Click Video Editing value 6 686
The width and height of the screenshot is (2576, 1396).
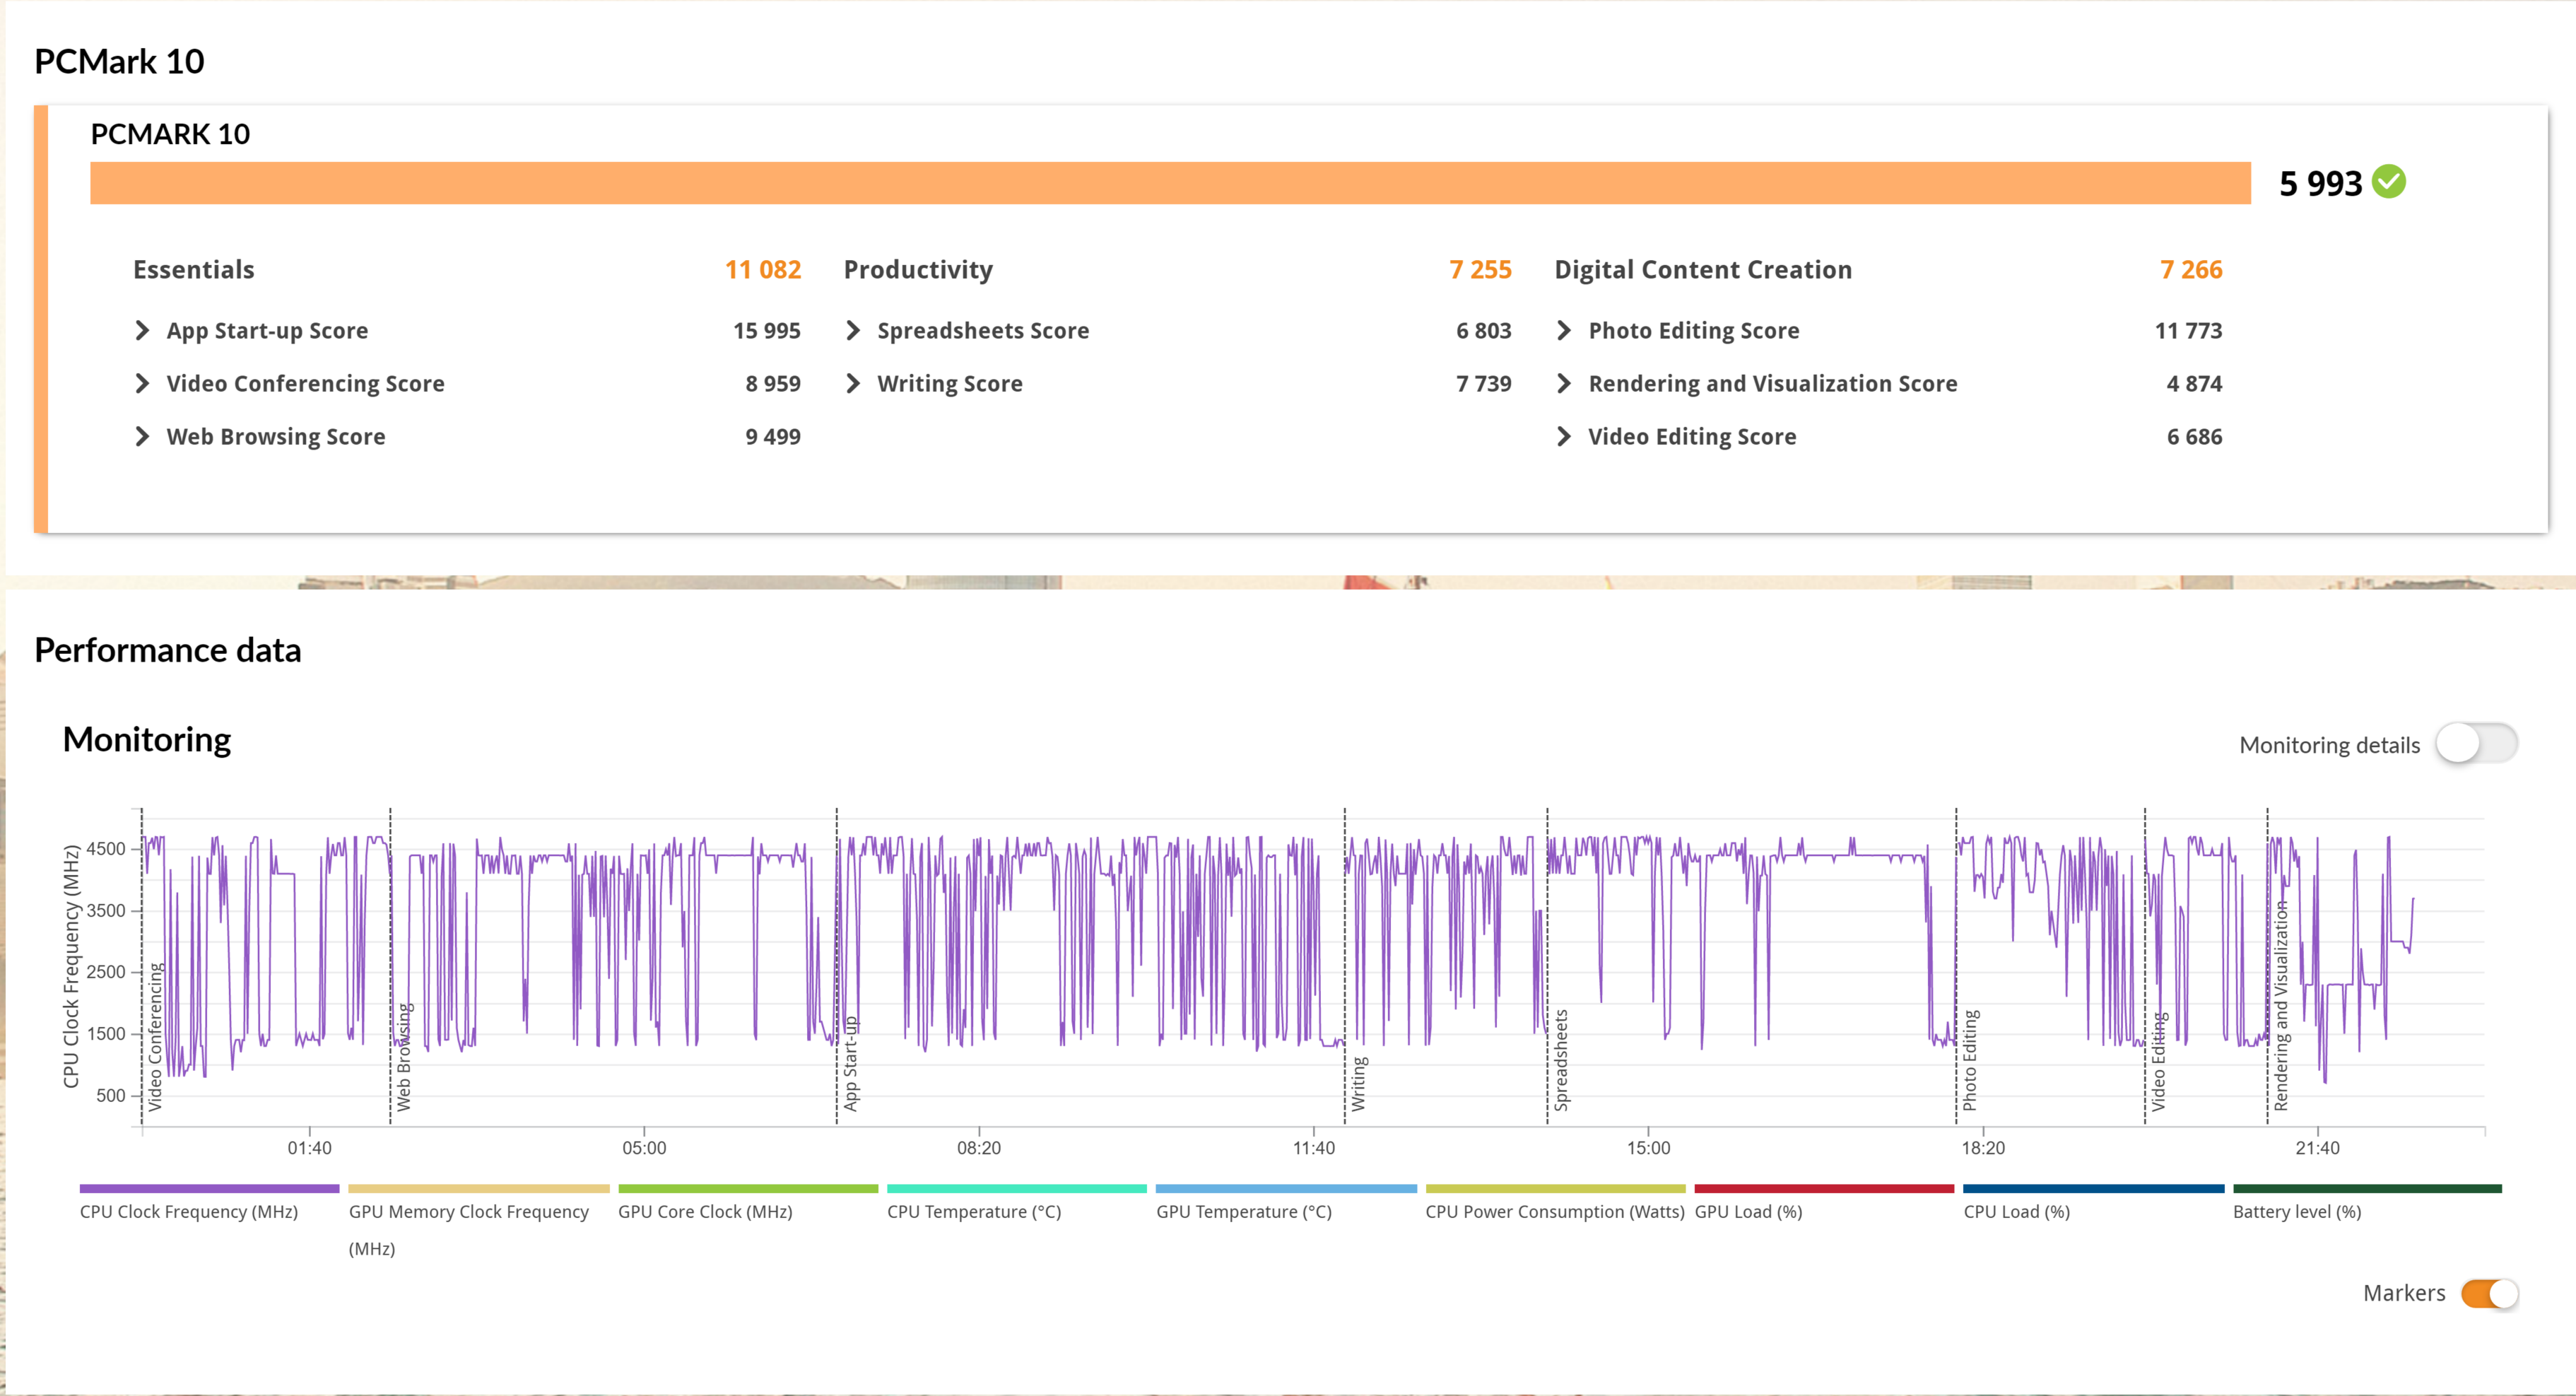click(2194, 437)
